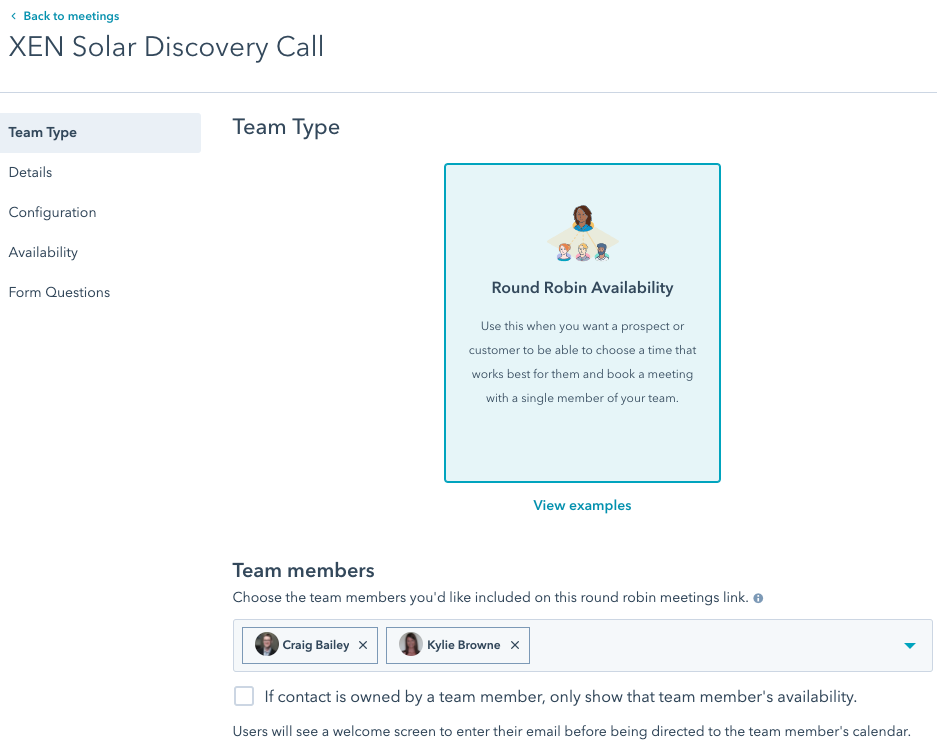Select the Team Type sidebar tab
The width and height of the screenshot is (937, 740).
[43, 133]
